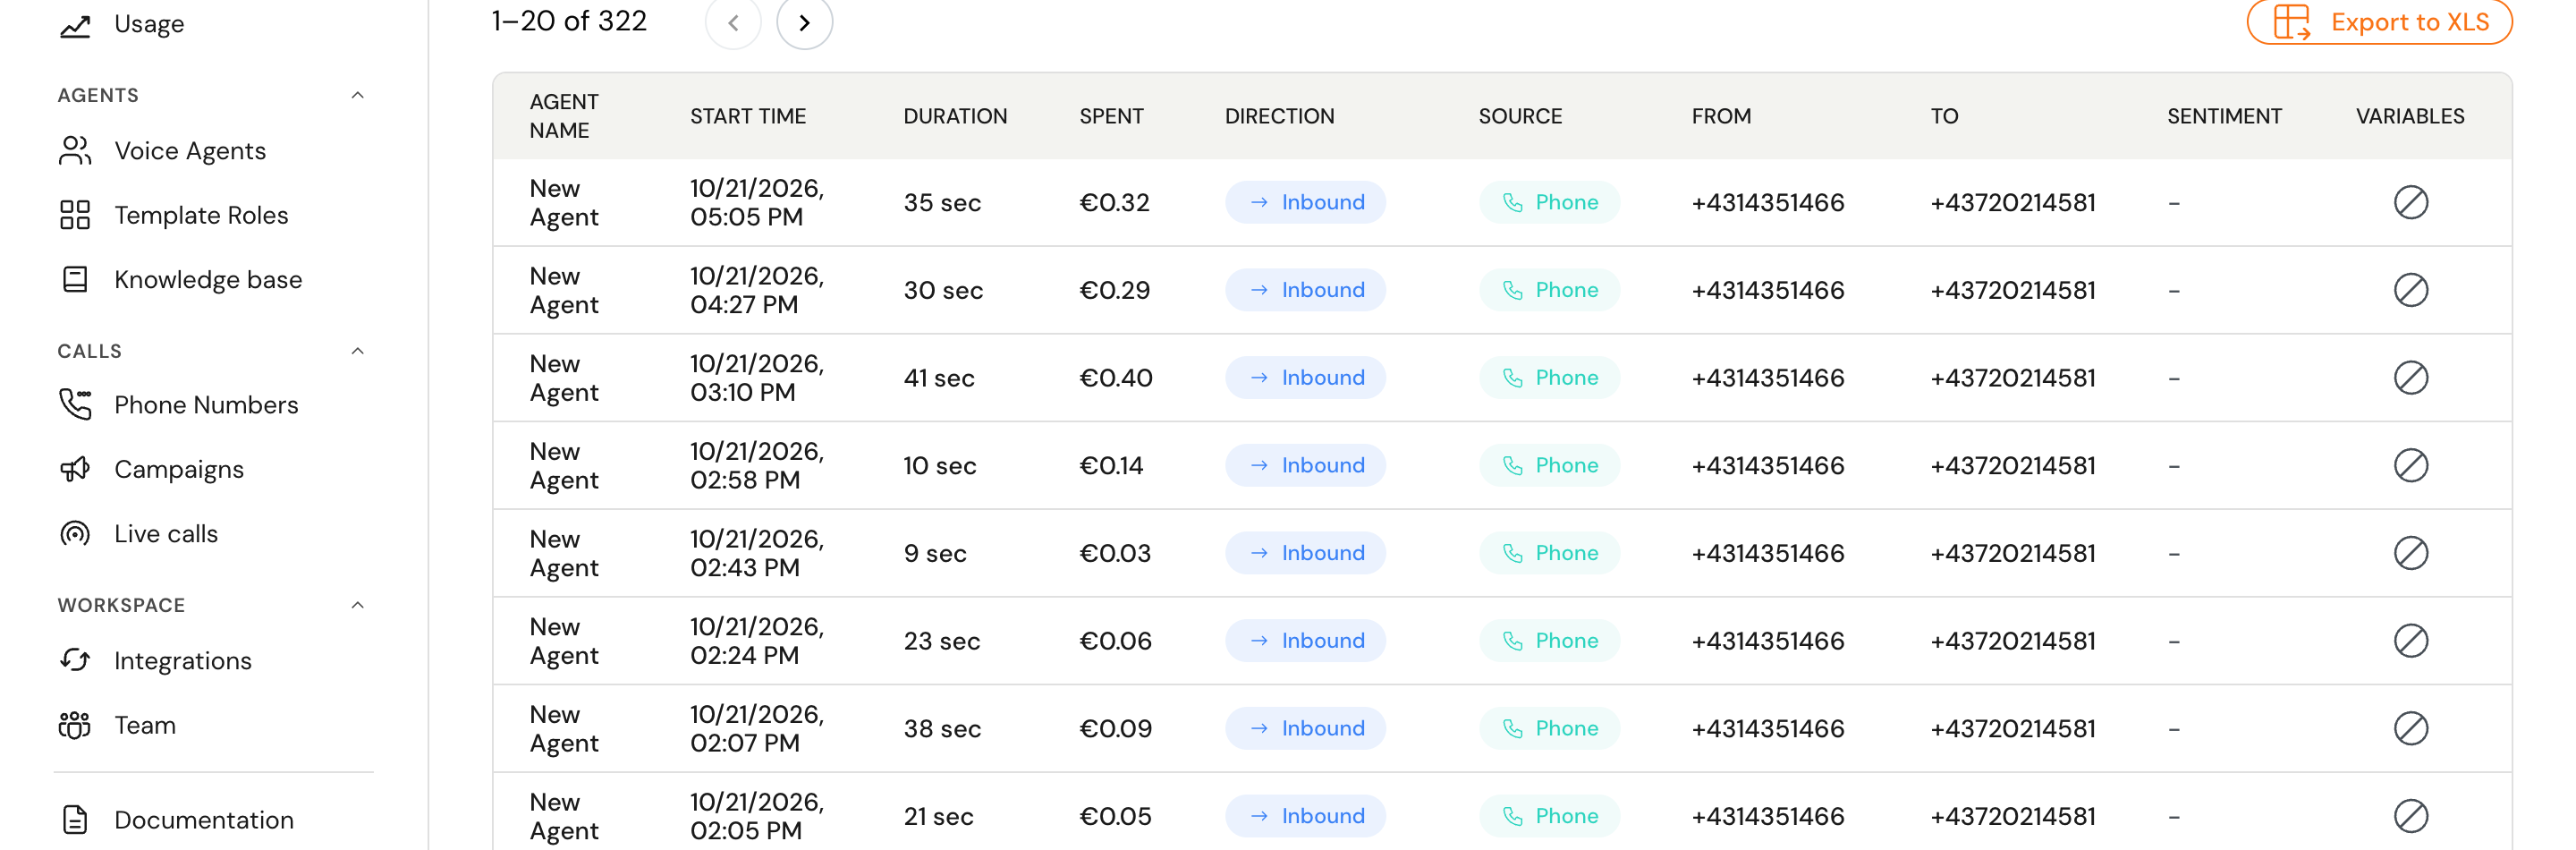Click variables icon for the 05:05 PM call

pos(2410,202)
